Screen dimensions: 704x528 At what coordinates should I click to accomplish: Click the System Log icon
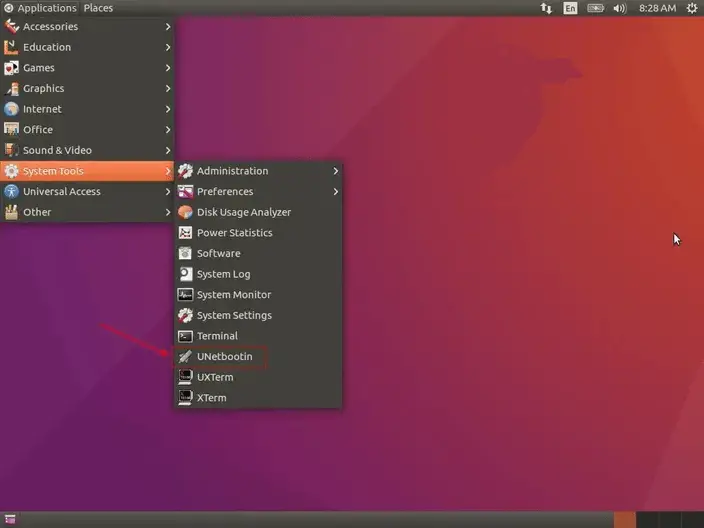click(185, 274)
